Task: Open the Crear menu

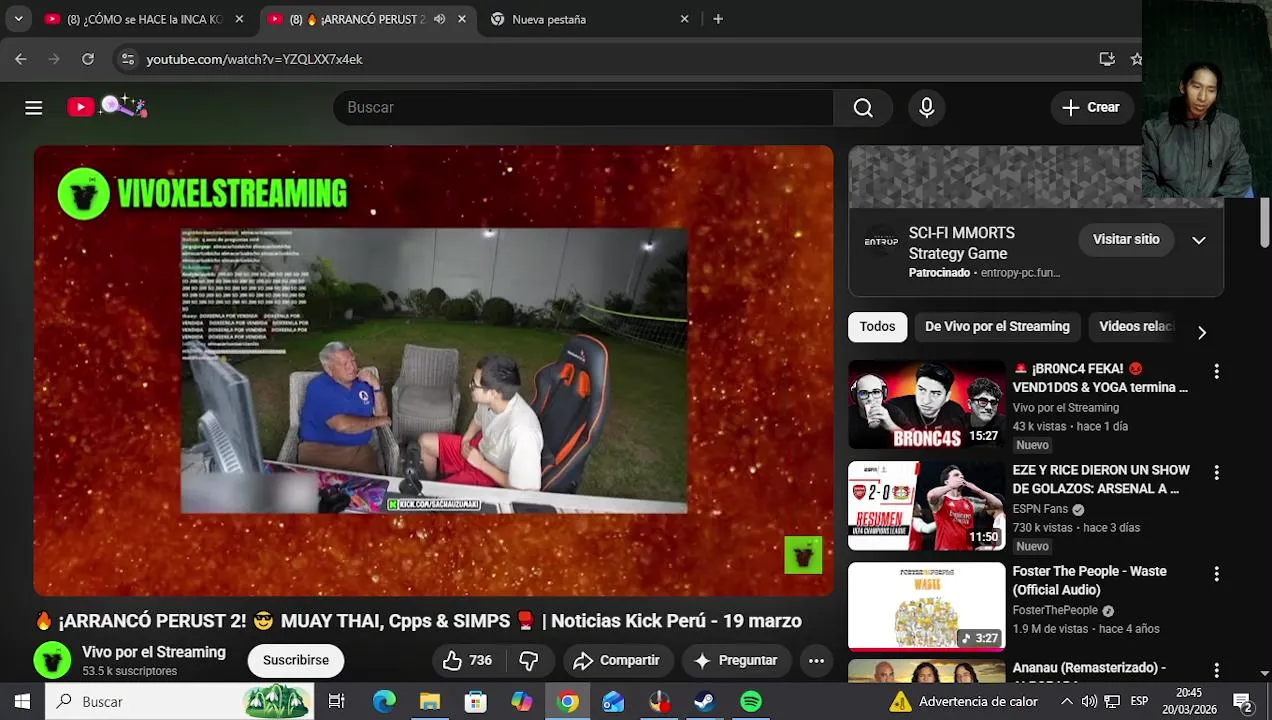Action: [x=1091, y=107]
